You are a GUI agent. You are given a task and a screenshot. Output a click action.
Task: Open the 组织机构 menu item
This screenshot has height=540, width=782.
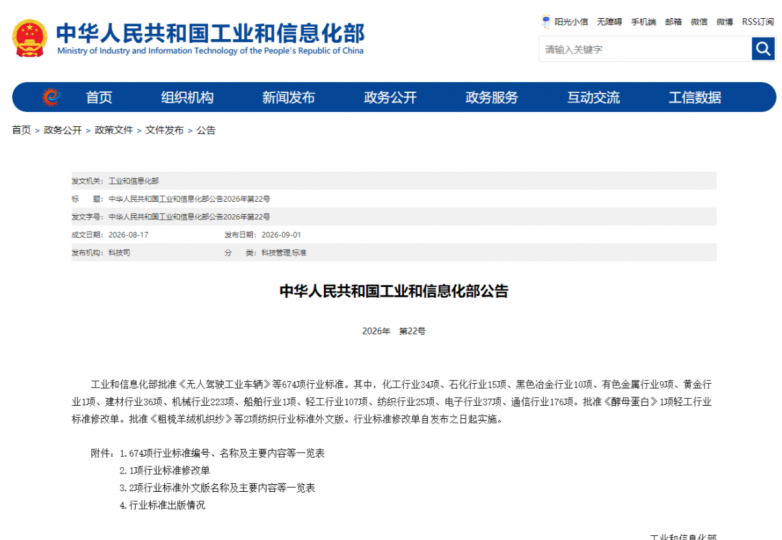pyautogui.click(x=187, y=97)
